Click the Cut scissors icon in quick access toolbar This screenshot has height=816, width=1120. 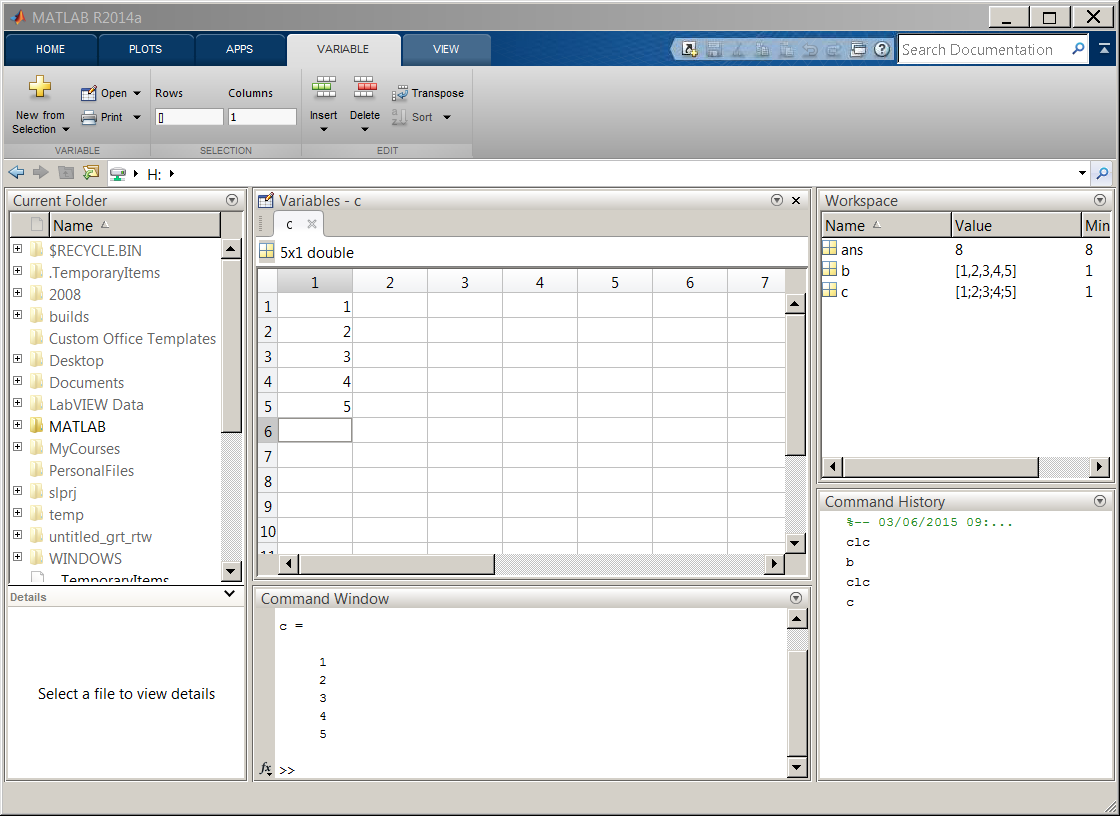[738, 49]
